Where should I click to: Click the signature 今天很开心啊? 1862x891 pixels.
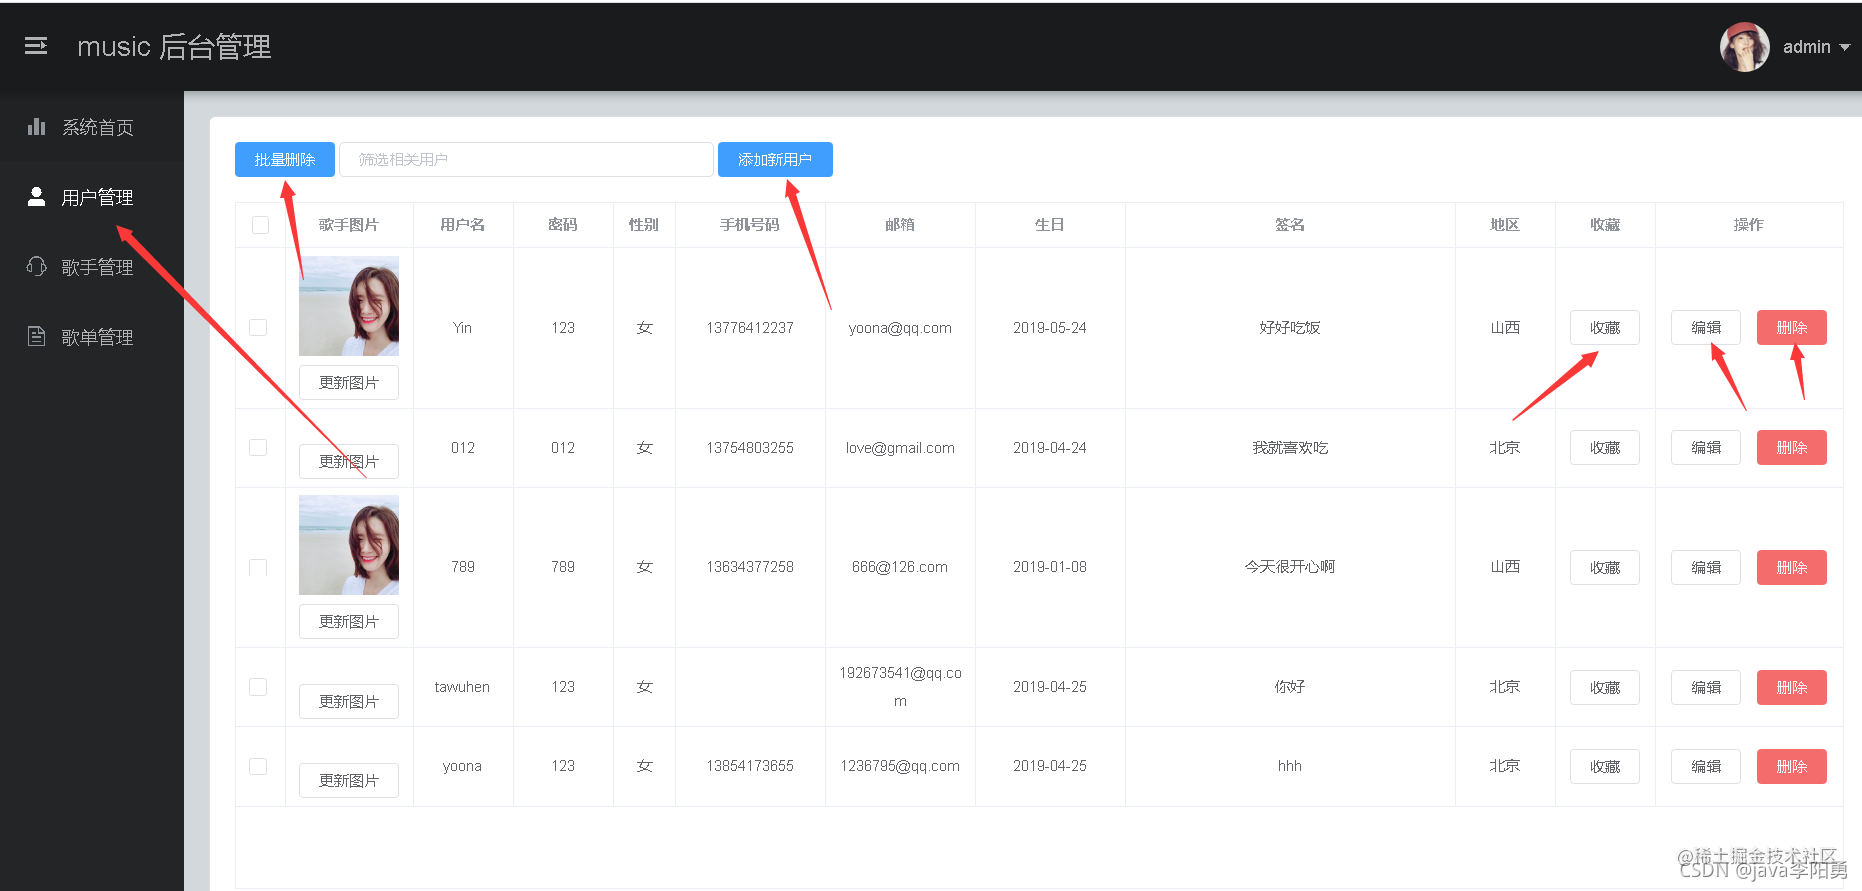tap(1290, 567)
